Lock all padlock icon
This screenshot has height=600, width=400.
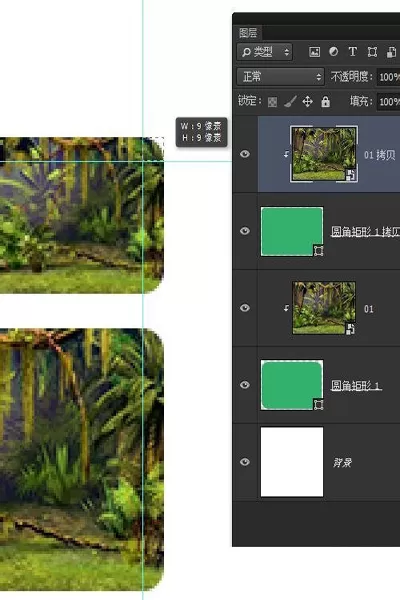325,101
